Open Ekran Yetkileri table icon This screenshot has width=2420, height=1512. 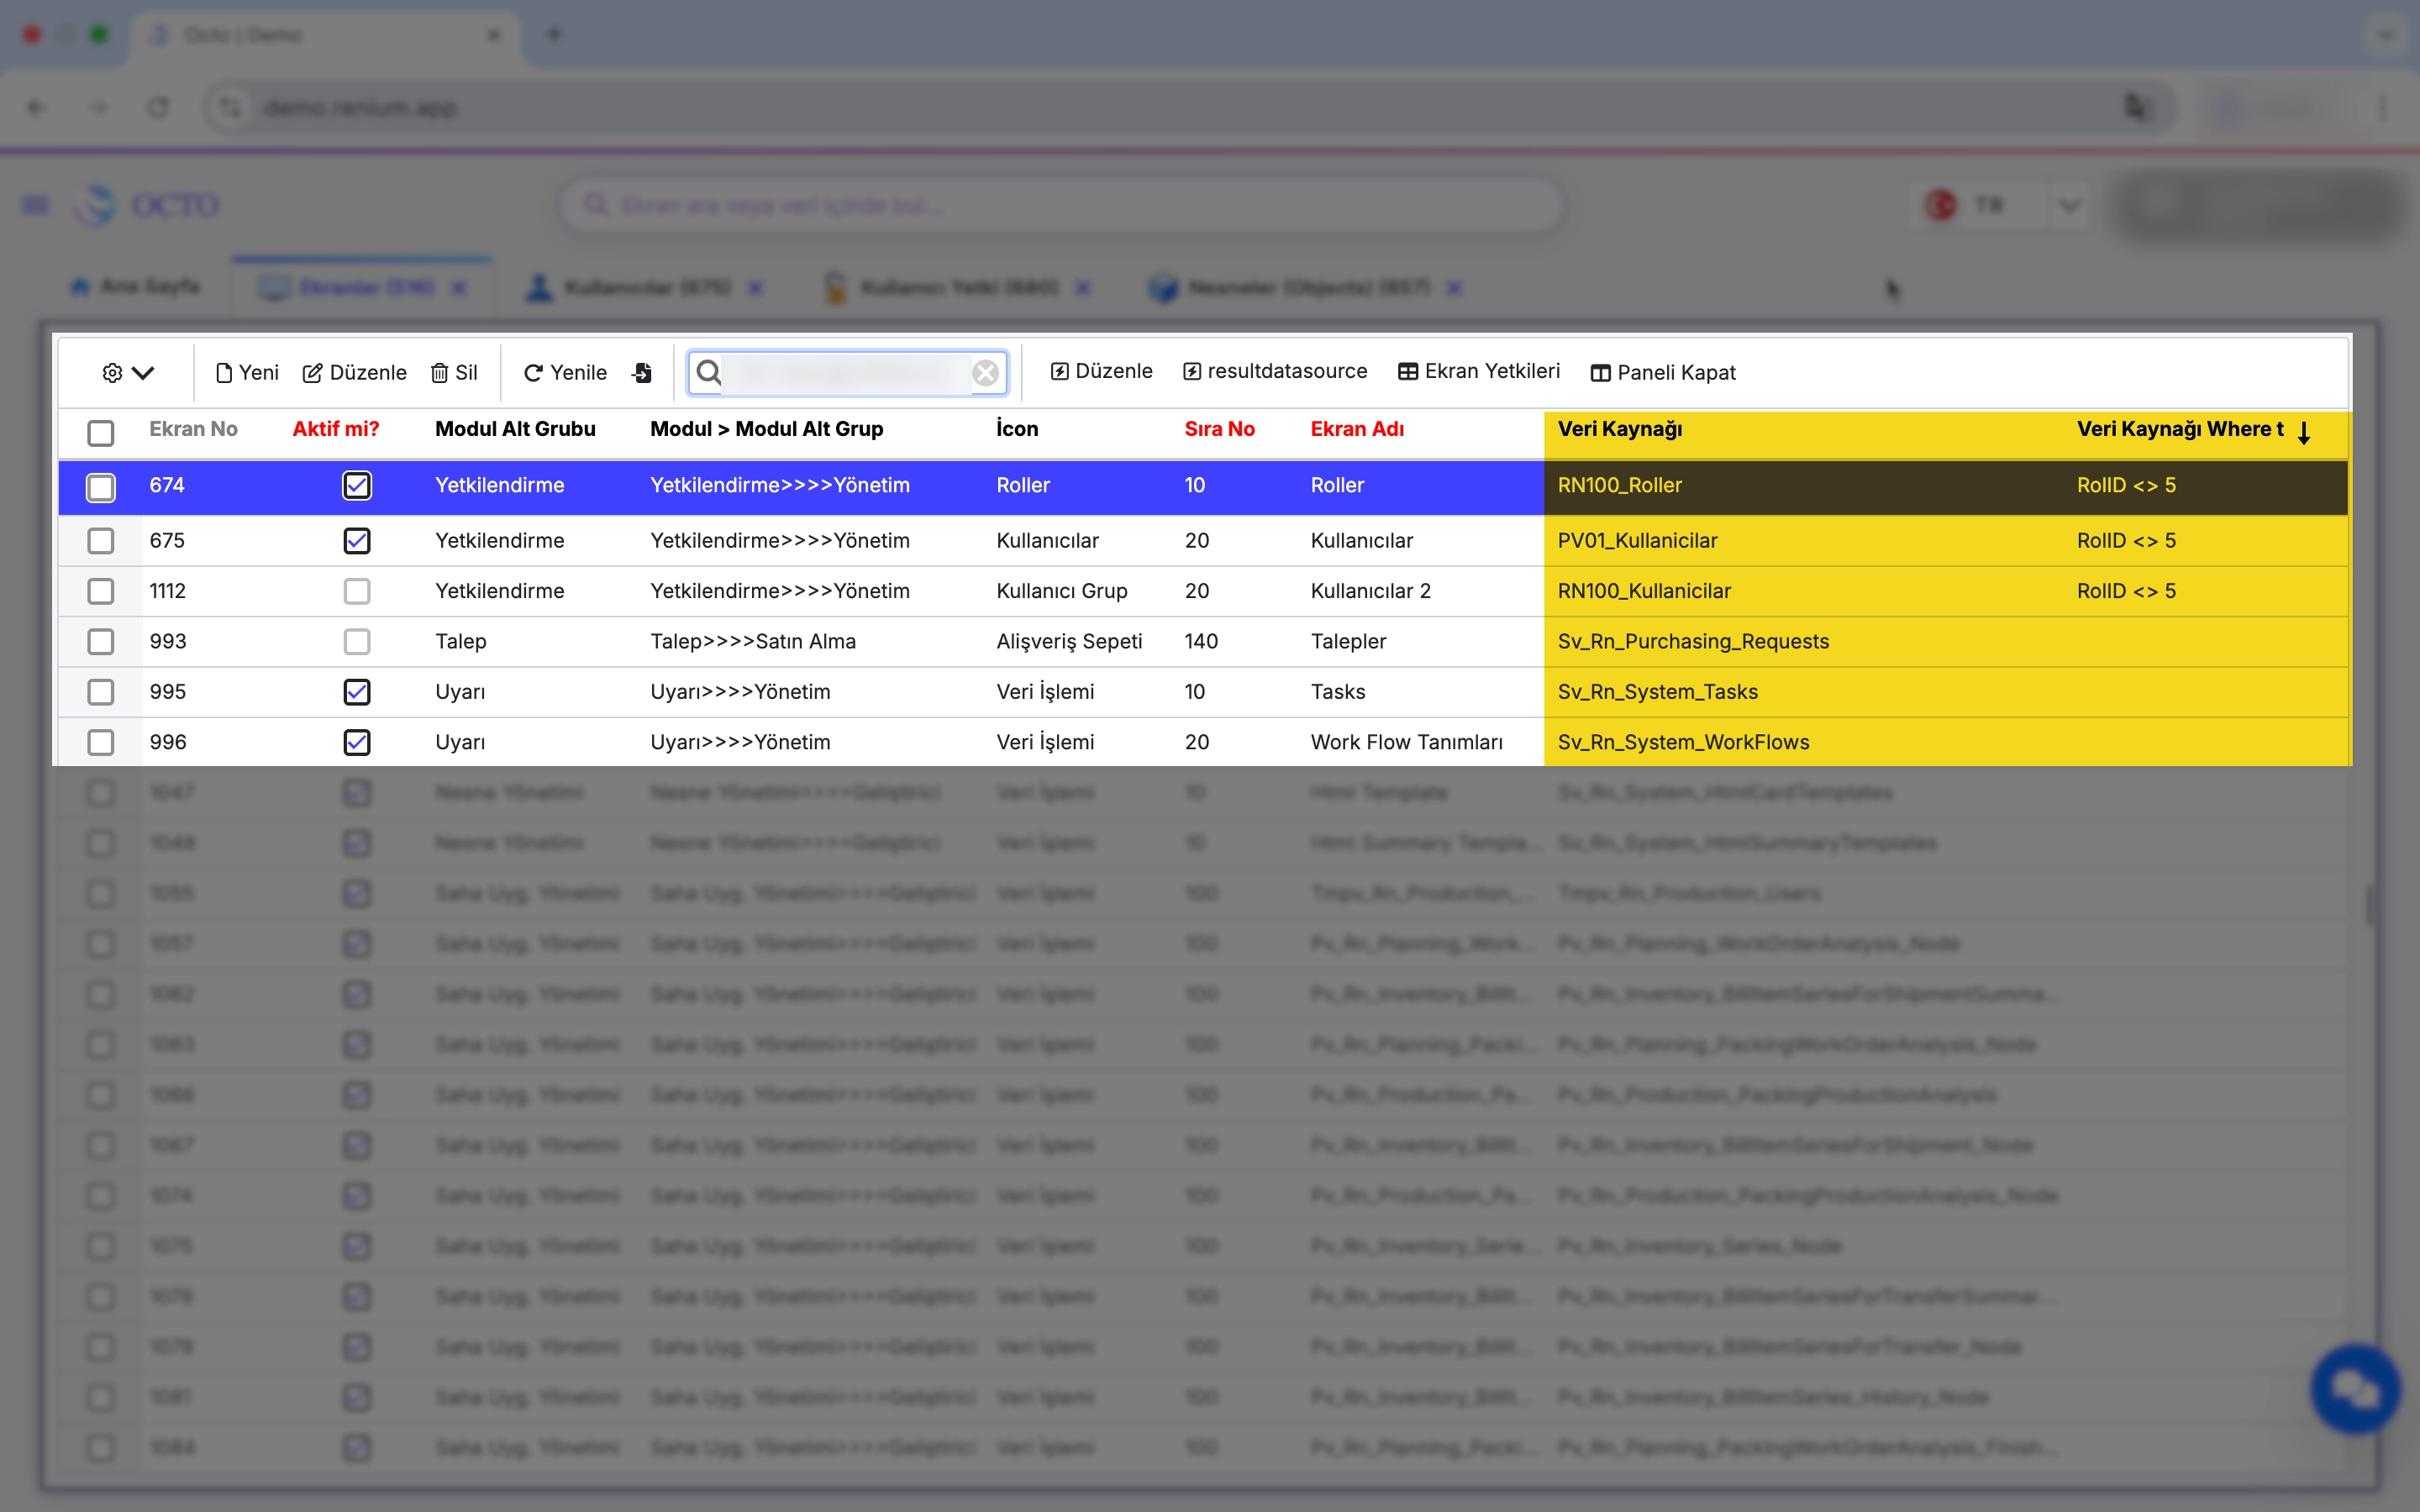pyautogui.click(x=1407, y=372)
